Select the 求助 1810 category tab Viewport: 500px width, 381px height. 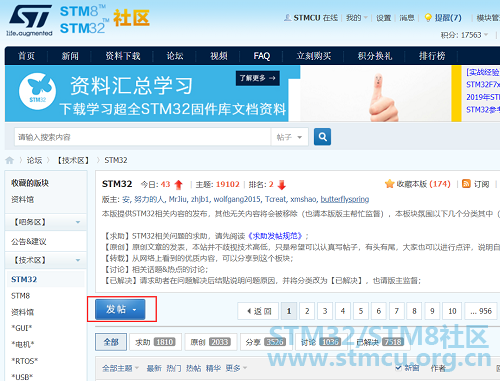(x=155, y=342)
